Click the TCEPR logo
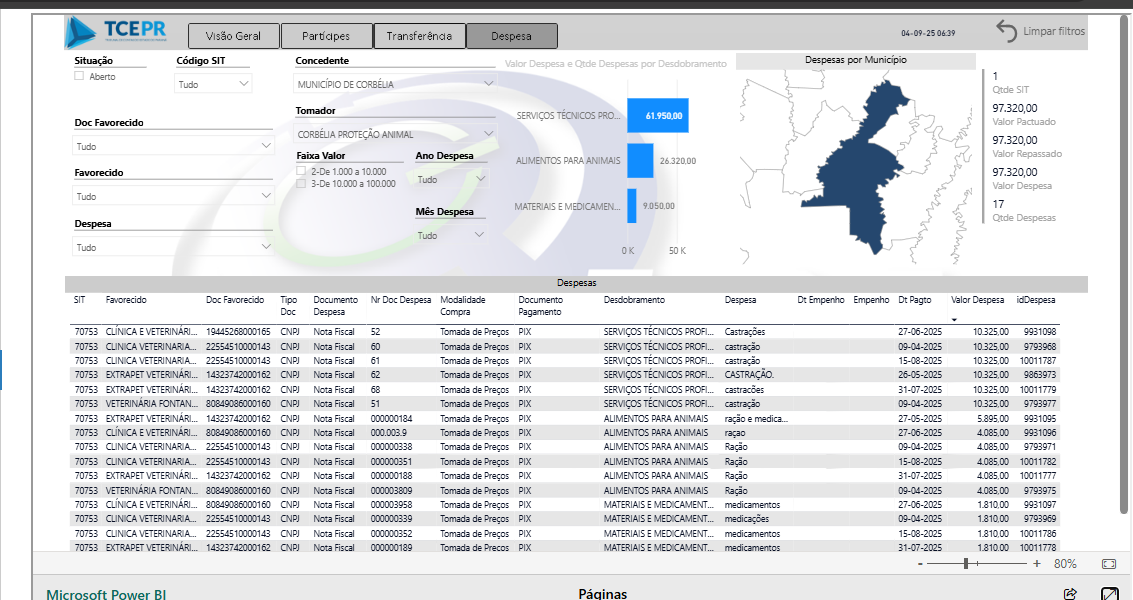Viewport: 1133px width, 600px height. 115,33
